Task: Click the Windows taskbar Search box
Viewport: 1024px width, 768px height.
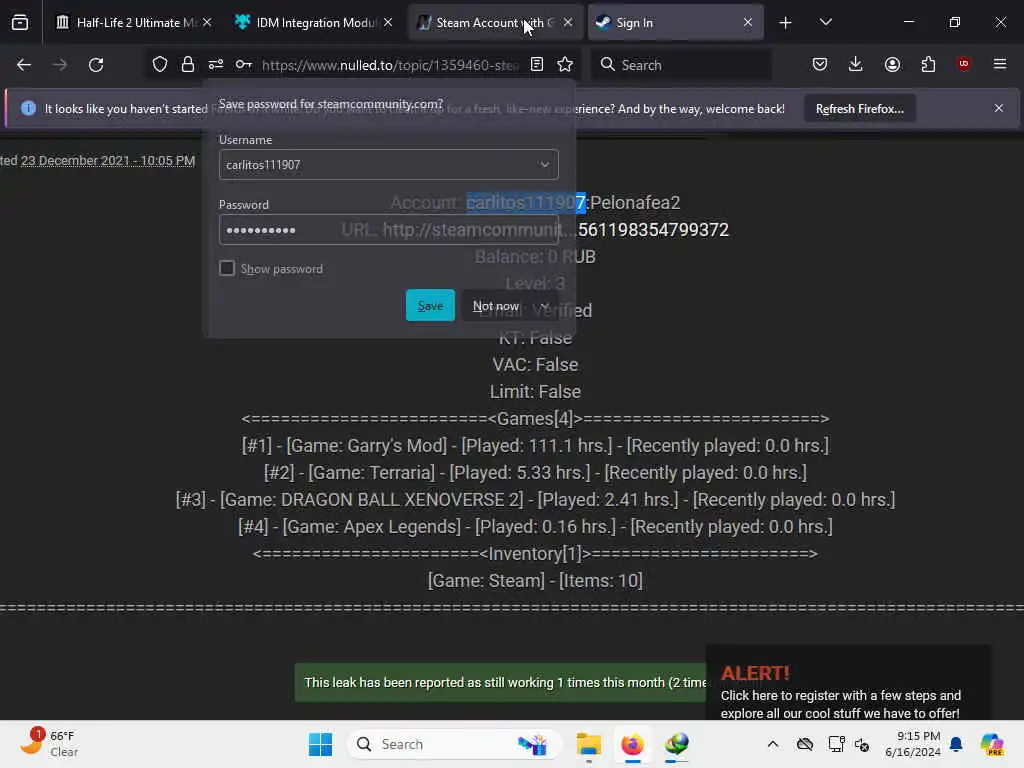Action: click(455, 744)
